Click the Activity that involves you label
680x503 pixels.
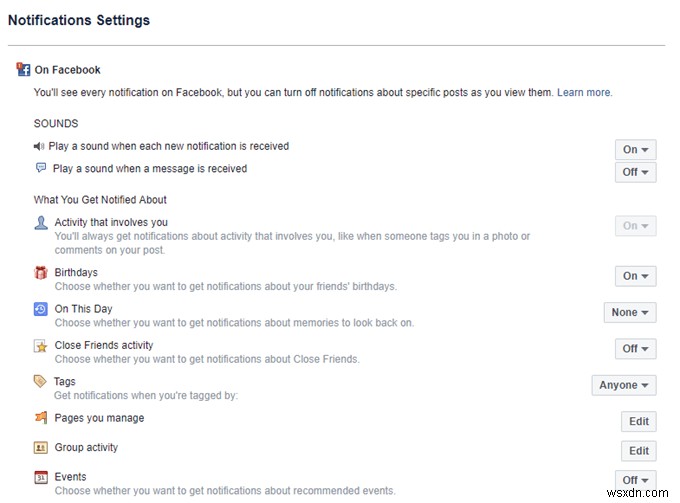pyautogui.click(x=111, y=222)
